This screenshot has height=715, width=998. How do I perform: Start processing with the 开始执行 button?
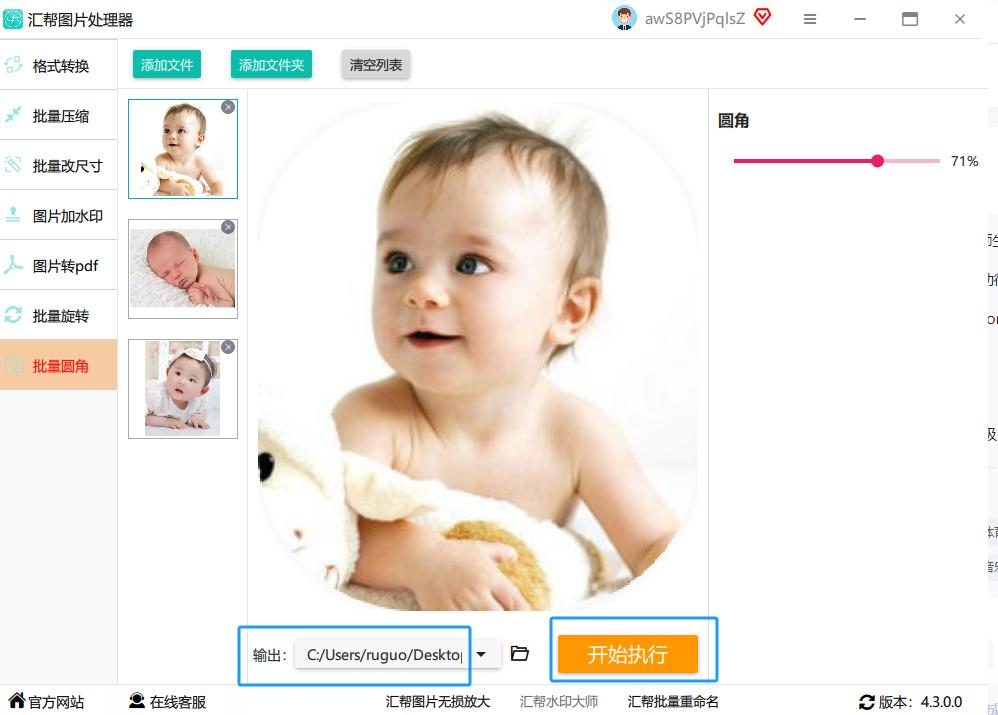(x=628, y=654)
